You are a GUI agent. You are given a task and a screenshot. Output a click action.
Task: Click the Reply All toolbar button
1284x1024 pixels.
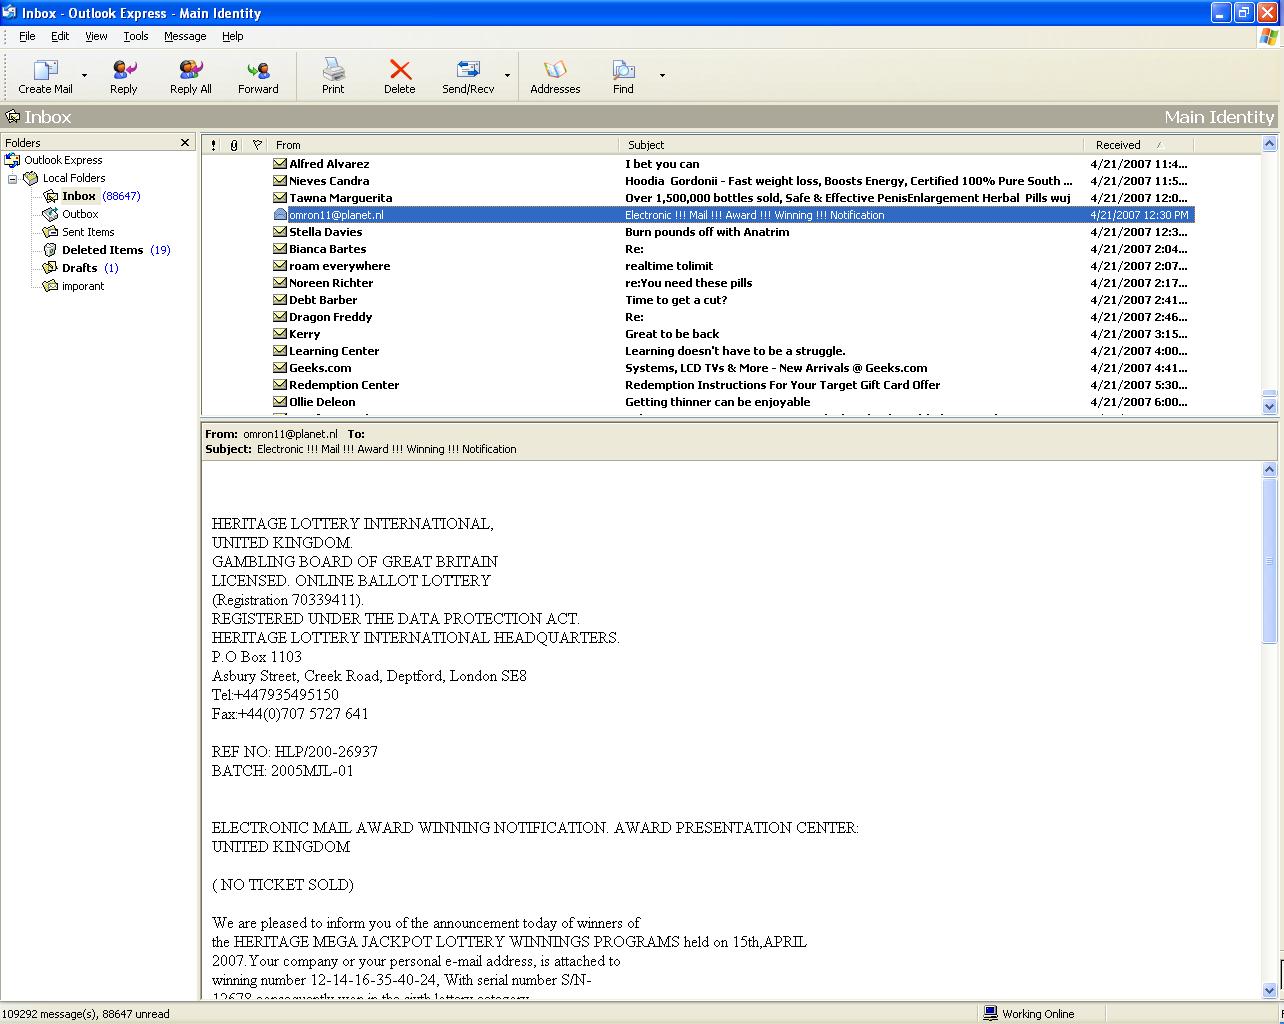point(190,76)
